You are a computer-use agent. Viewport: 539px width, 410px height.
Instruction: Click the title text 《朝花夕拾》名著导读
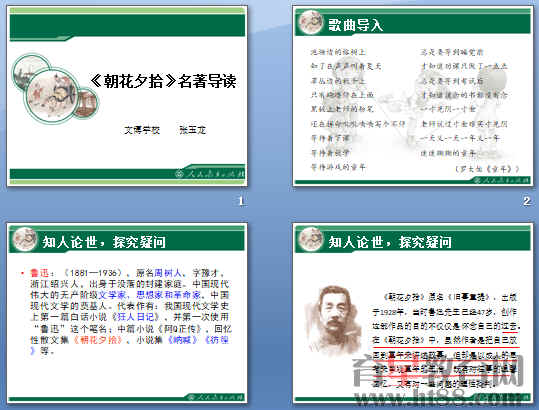pyautogui.click(x=163, y=81)
